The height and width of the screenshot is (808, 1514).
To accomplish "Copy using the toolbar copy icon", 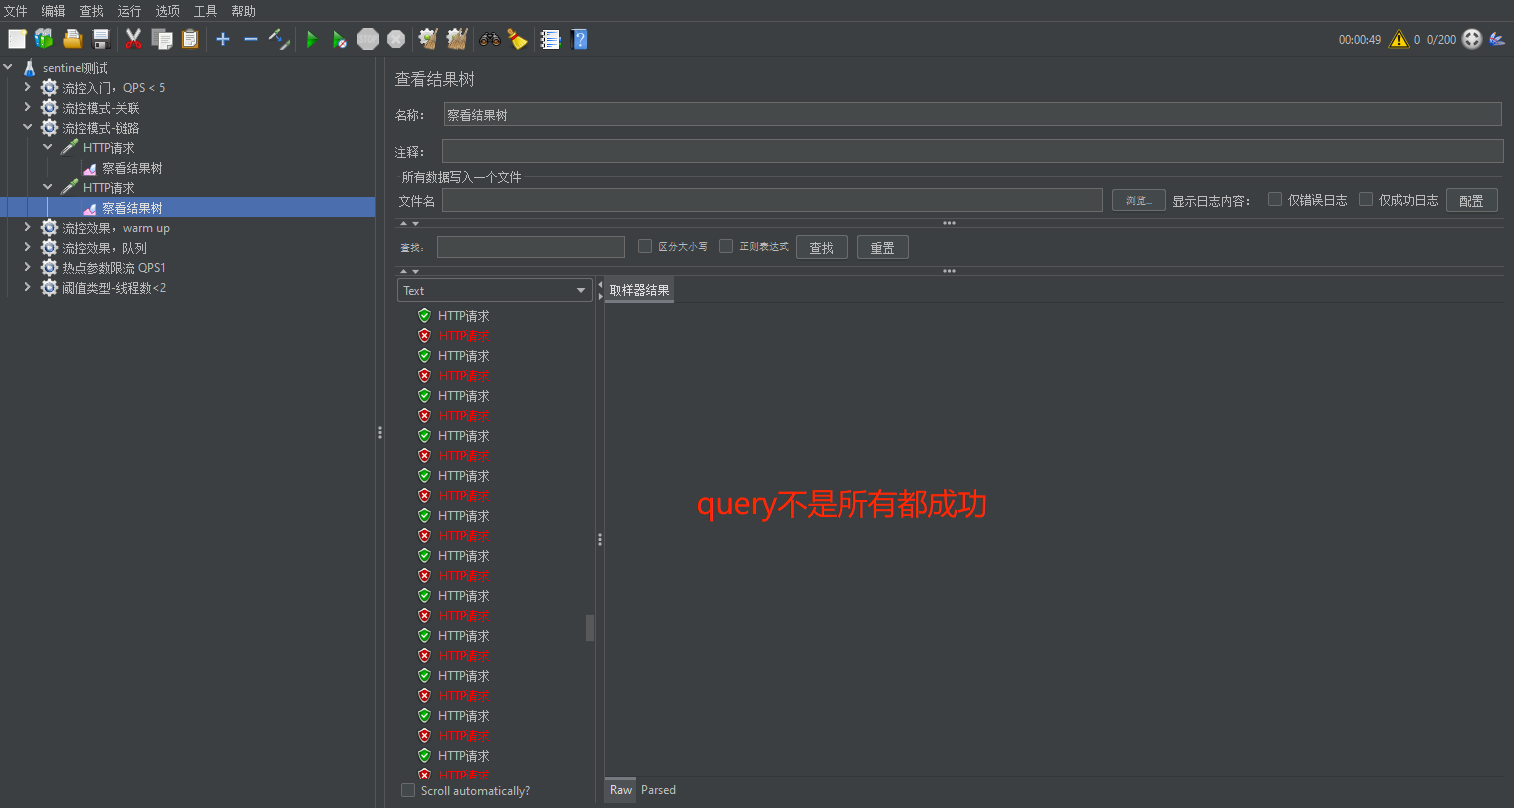I will [x=162, y=39].
